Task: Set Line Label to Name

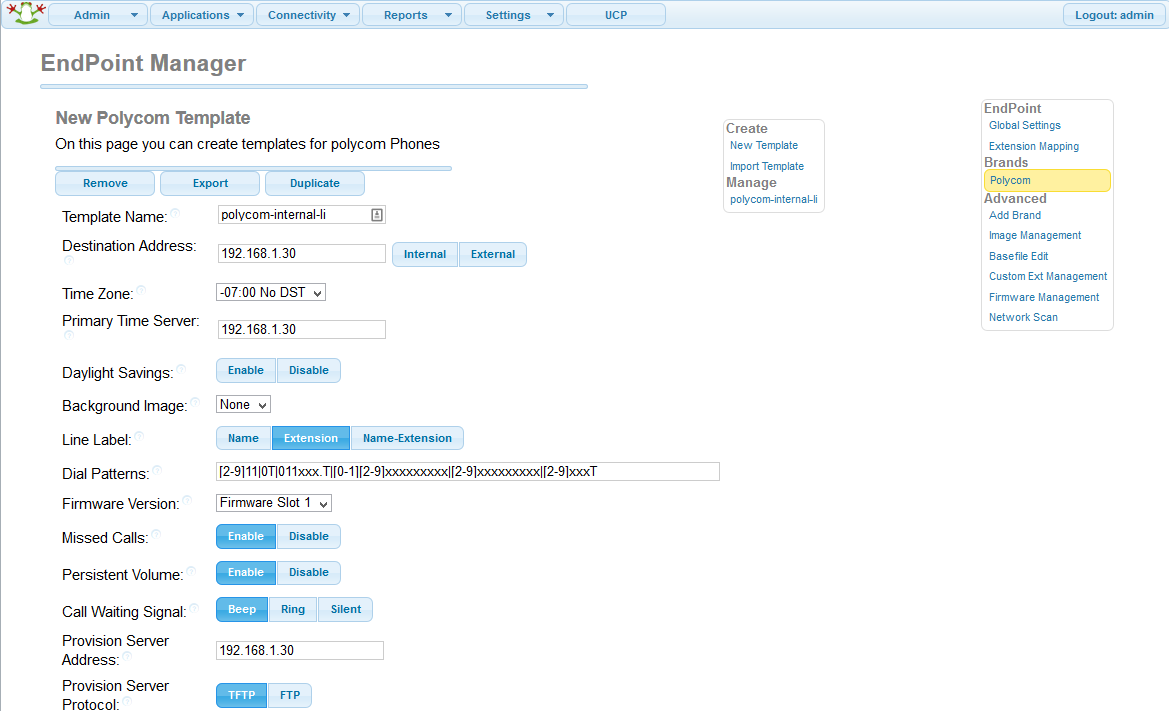Action: click(243, 438)
